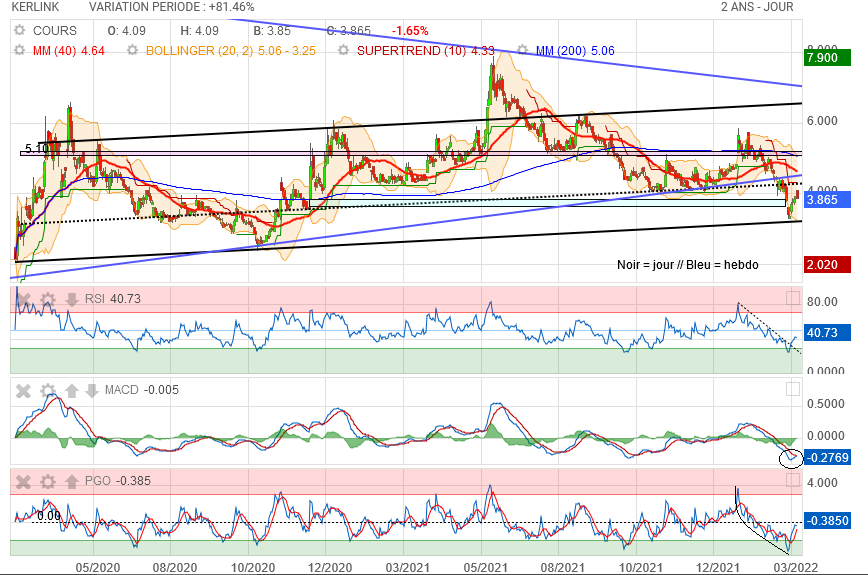The width and height of the screenshot is (868, 575).
Task: Click the 80.00 RSI axis value
Action: (x=822, y=302)
